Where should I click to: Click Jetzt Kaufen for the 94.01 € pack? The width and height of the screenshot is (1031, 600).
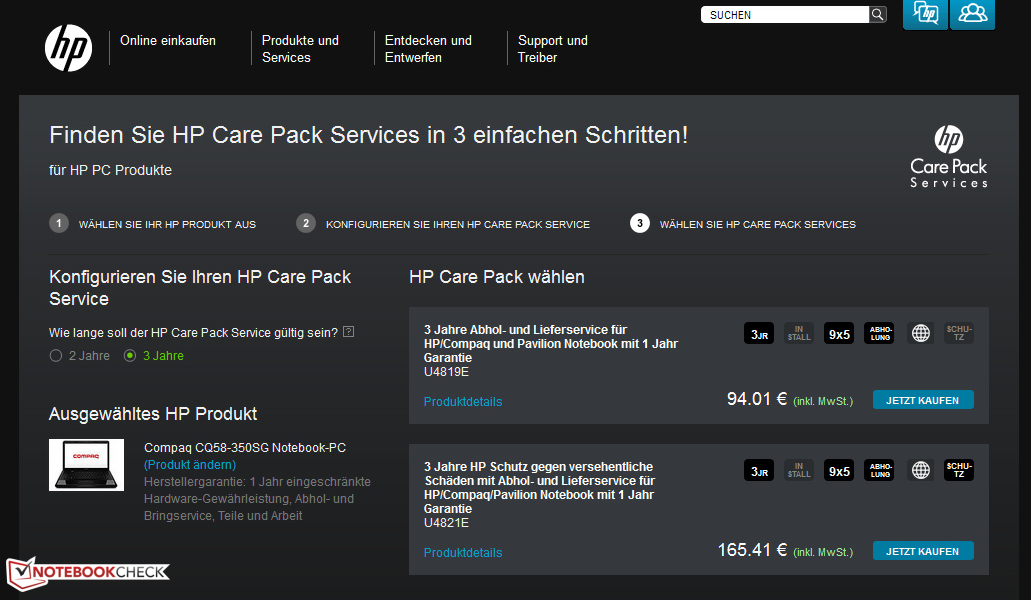click(922, 400)
